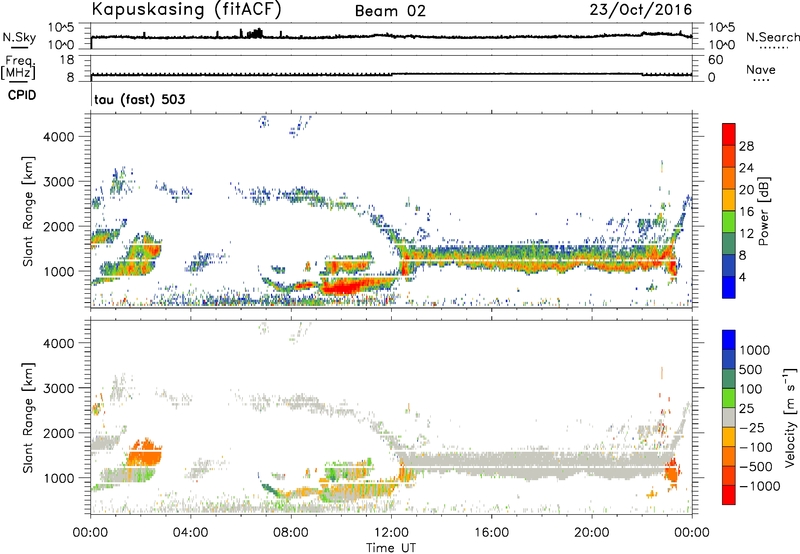Click gray velocity band near 16:00 in velocity panel
This screenshot has width=800, height=554.
(x=491, y=463)
